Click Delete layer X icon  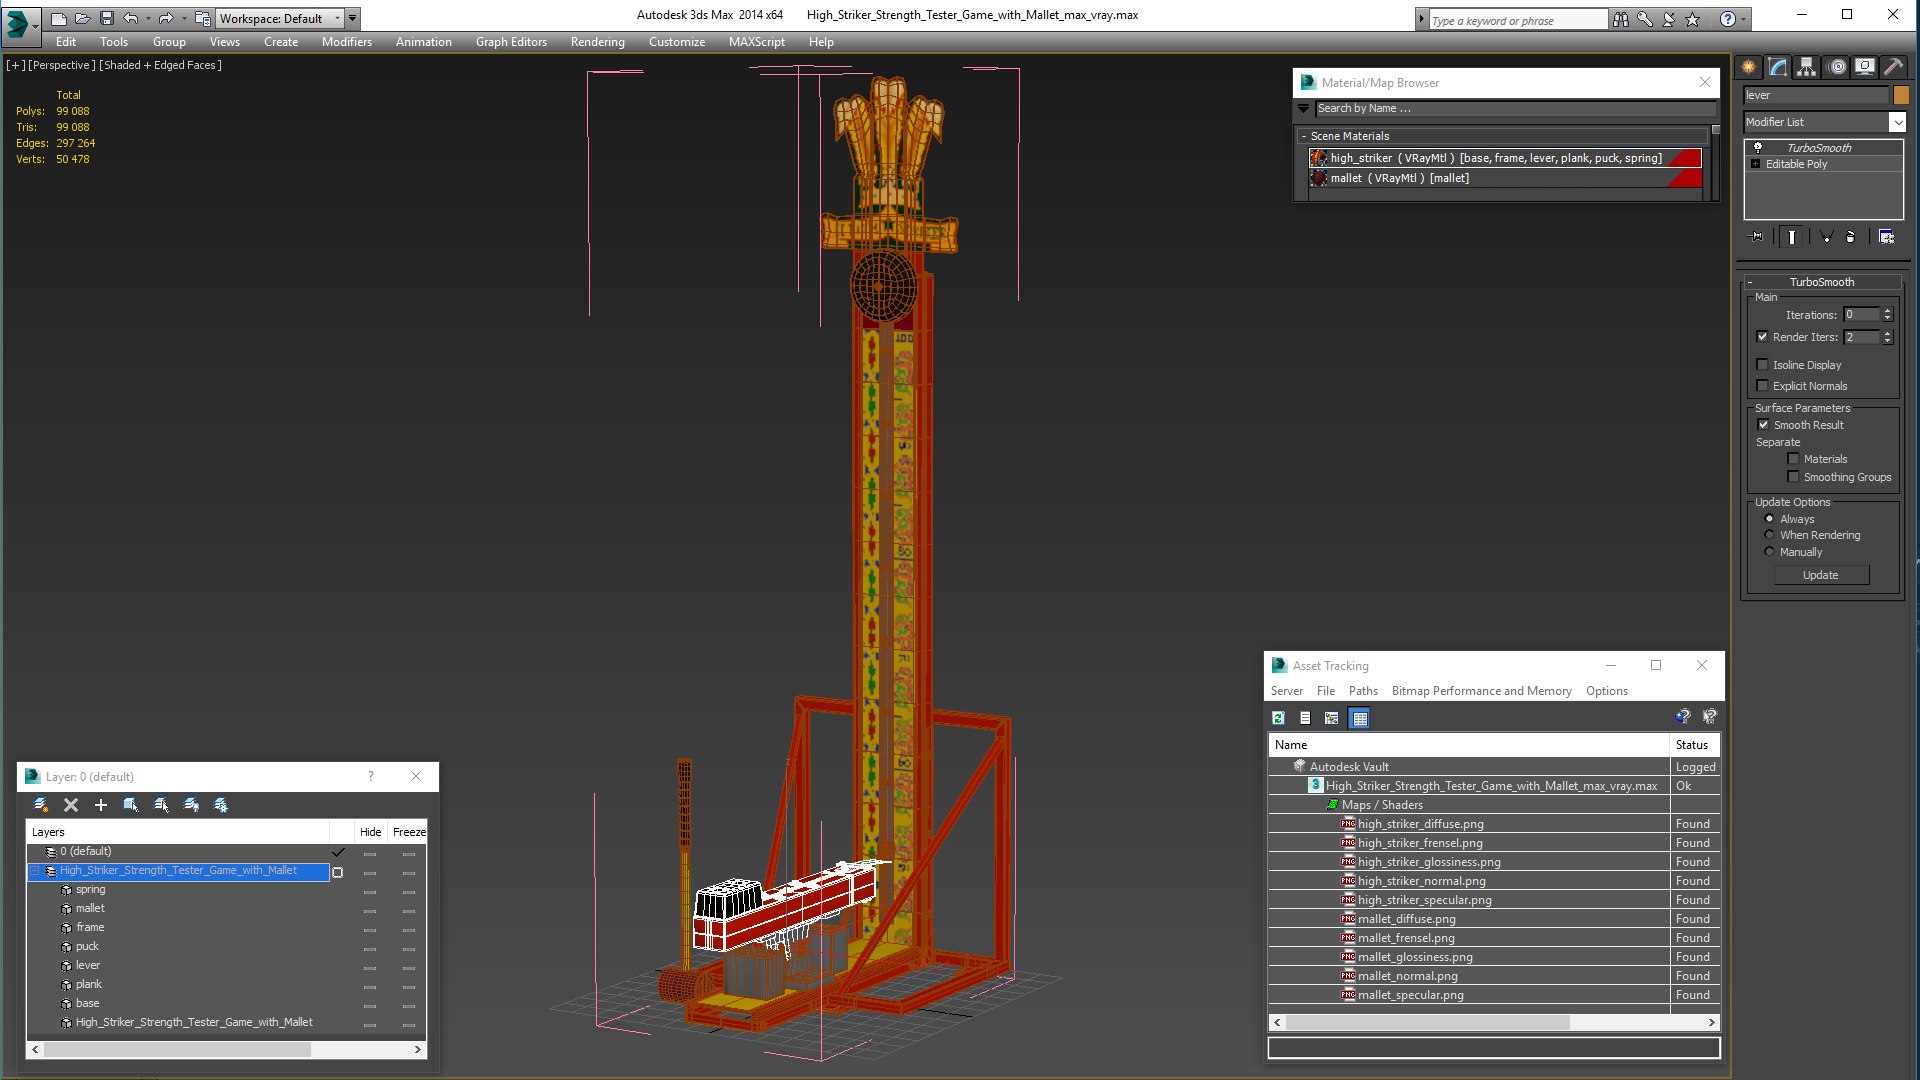71,805
